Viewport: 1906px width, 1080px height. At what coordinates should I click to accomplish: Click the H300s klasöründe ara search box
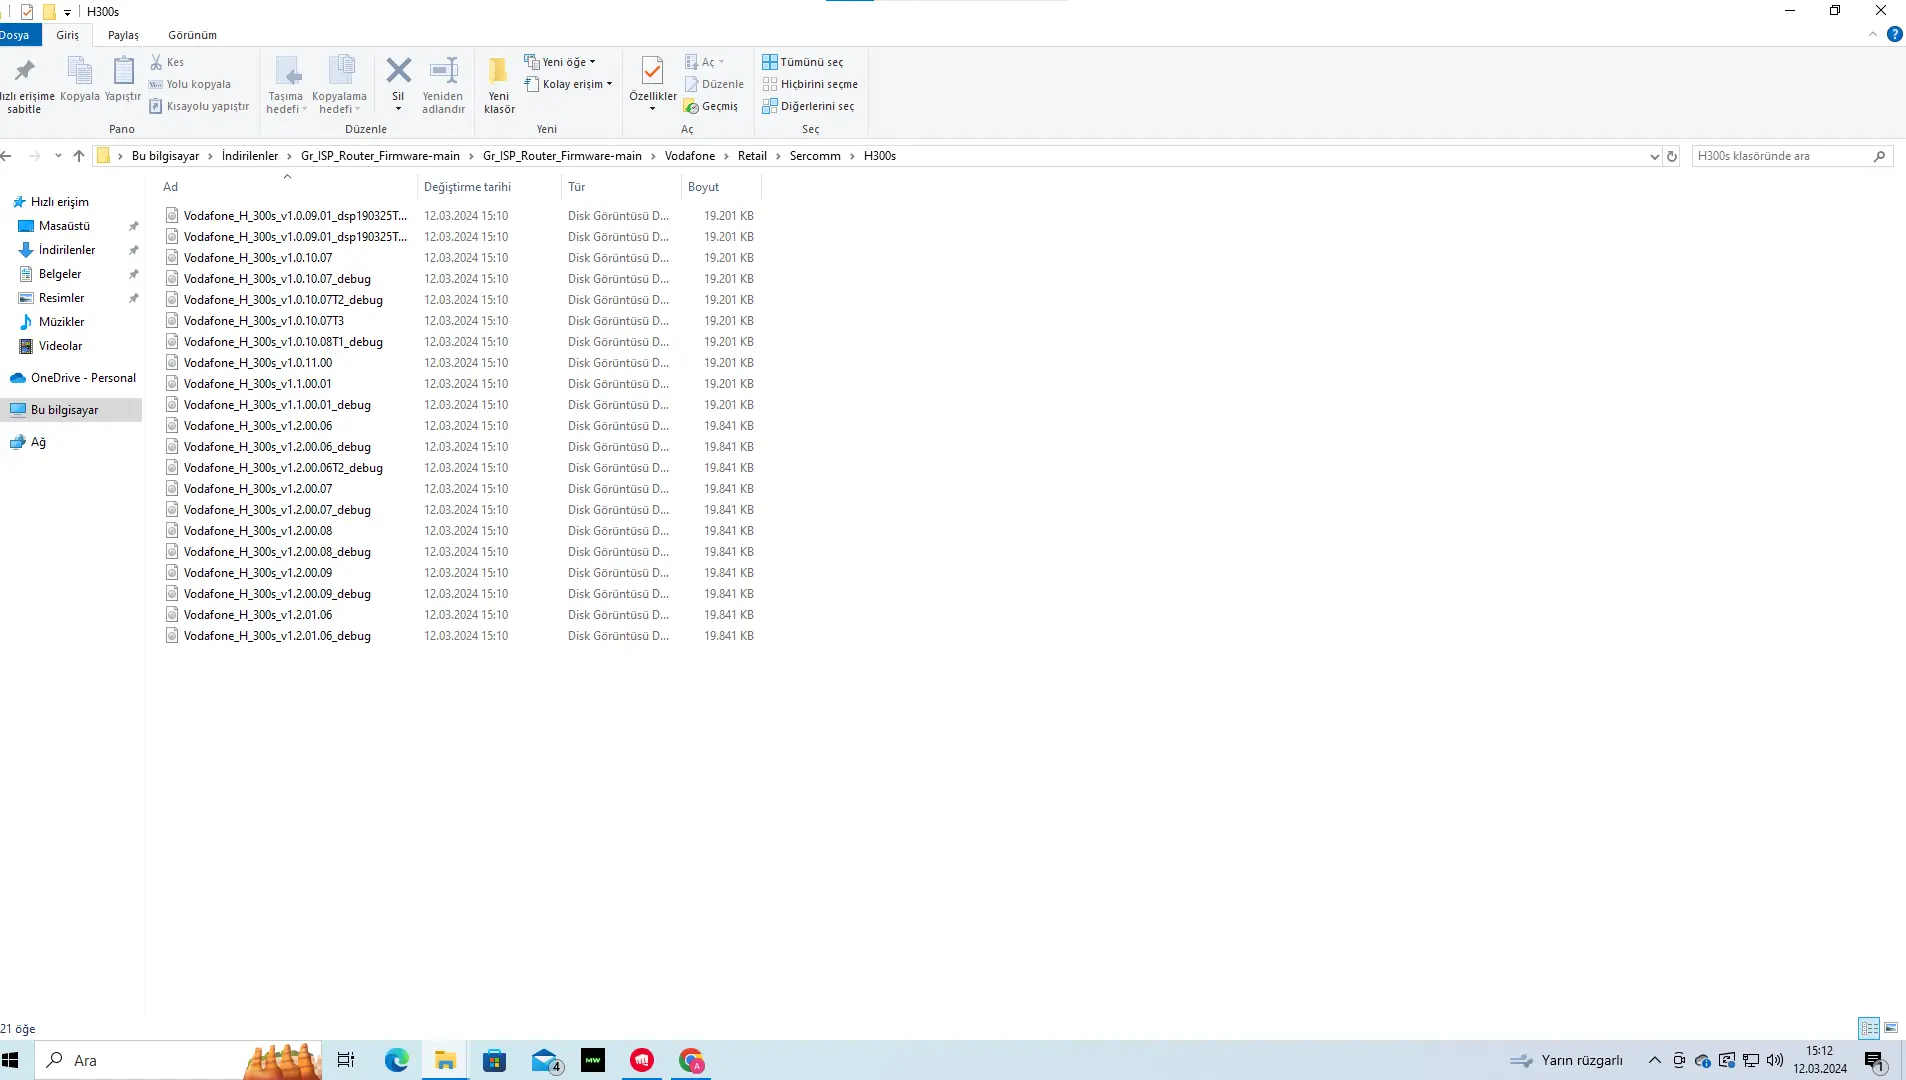(1791, 156)
